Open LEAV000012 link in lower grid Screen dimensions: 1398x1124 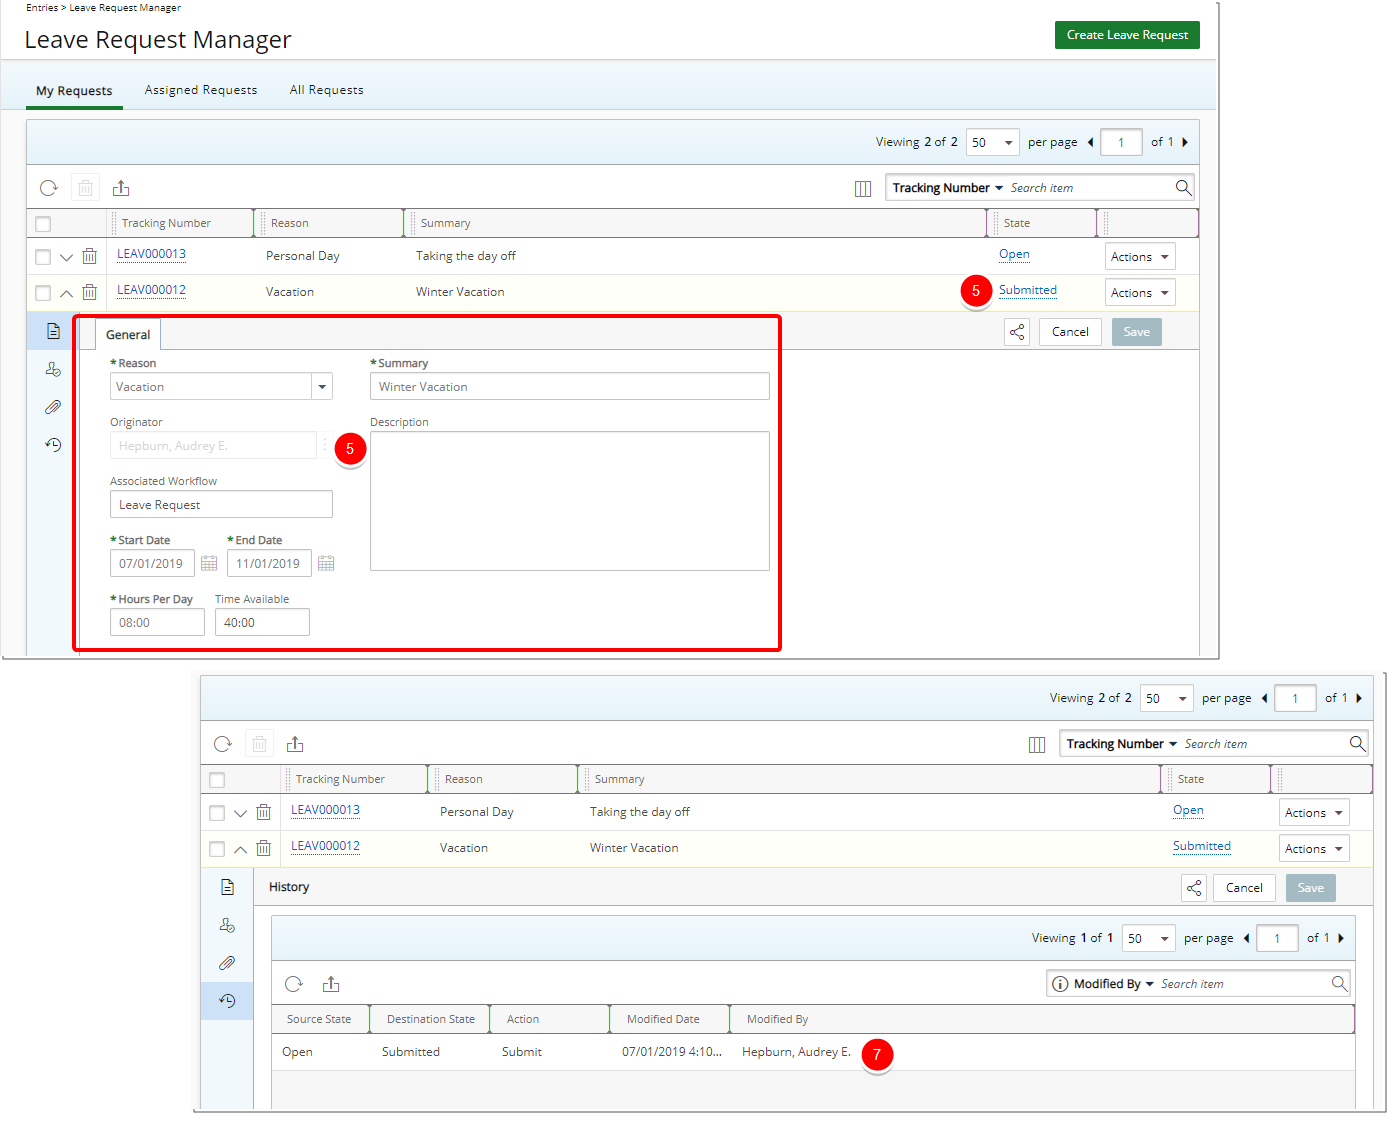click(x=325, y=846)
